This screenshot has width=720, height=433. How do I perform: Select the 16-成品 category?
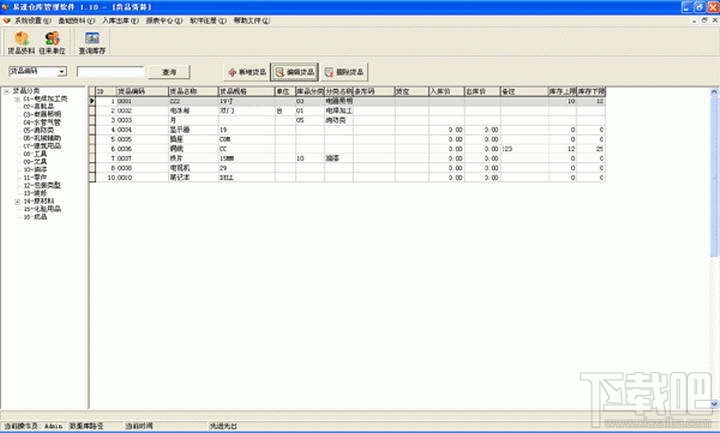35,217
